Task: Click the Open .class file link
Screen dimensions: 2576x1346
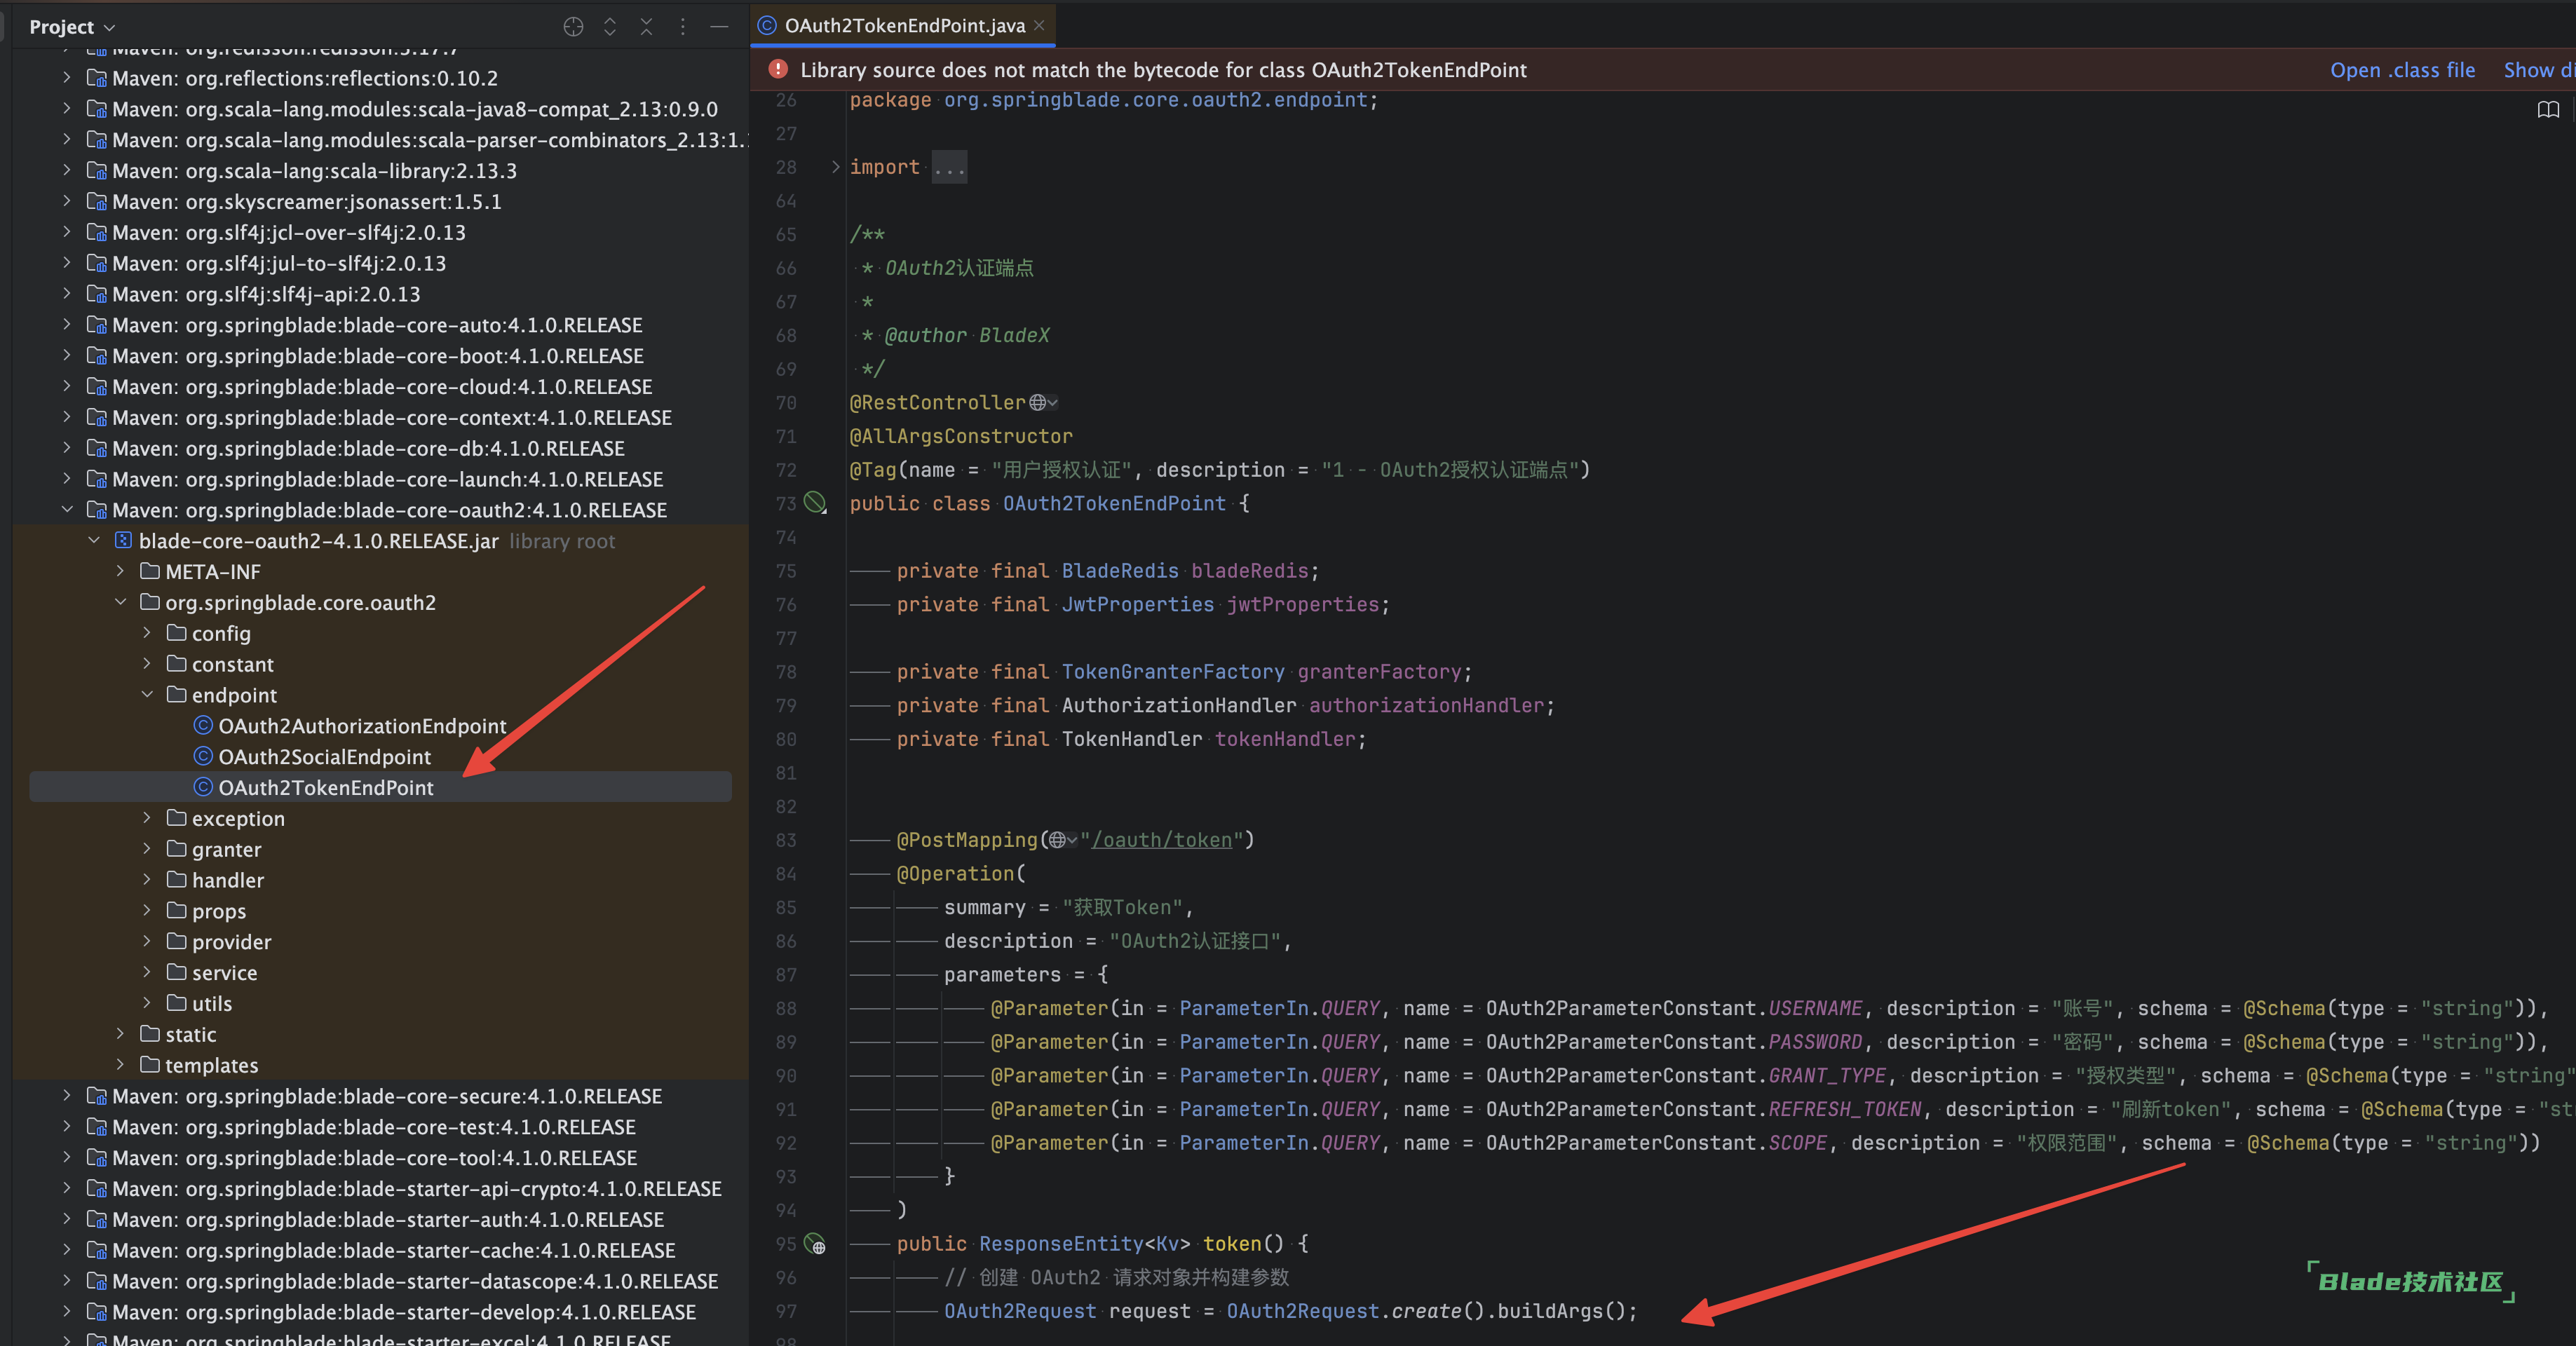Action: pos(2402,70)
